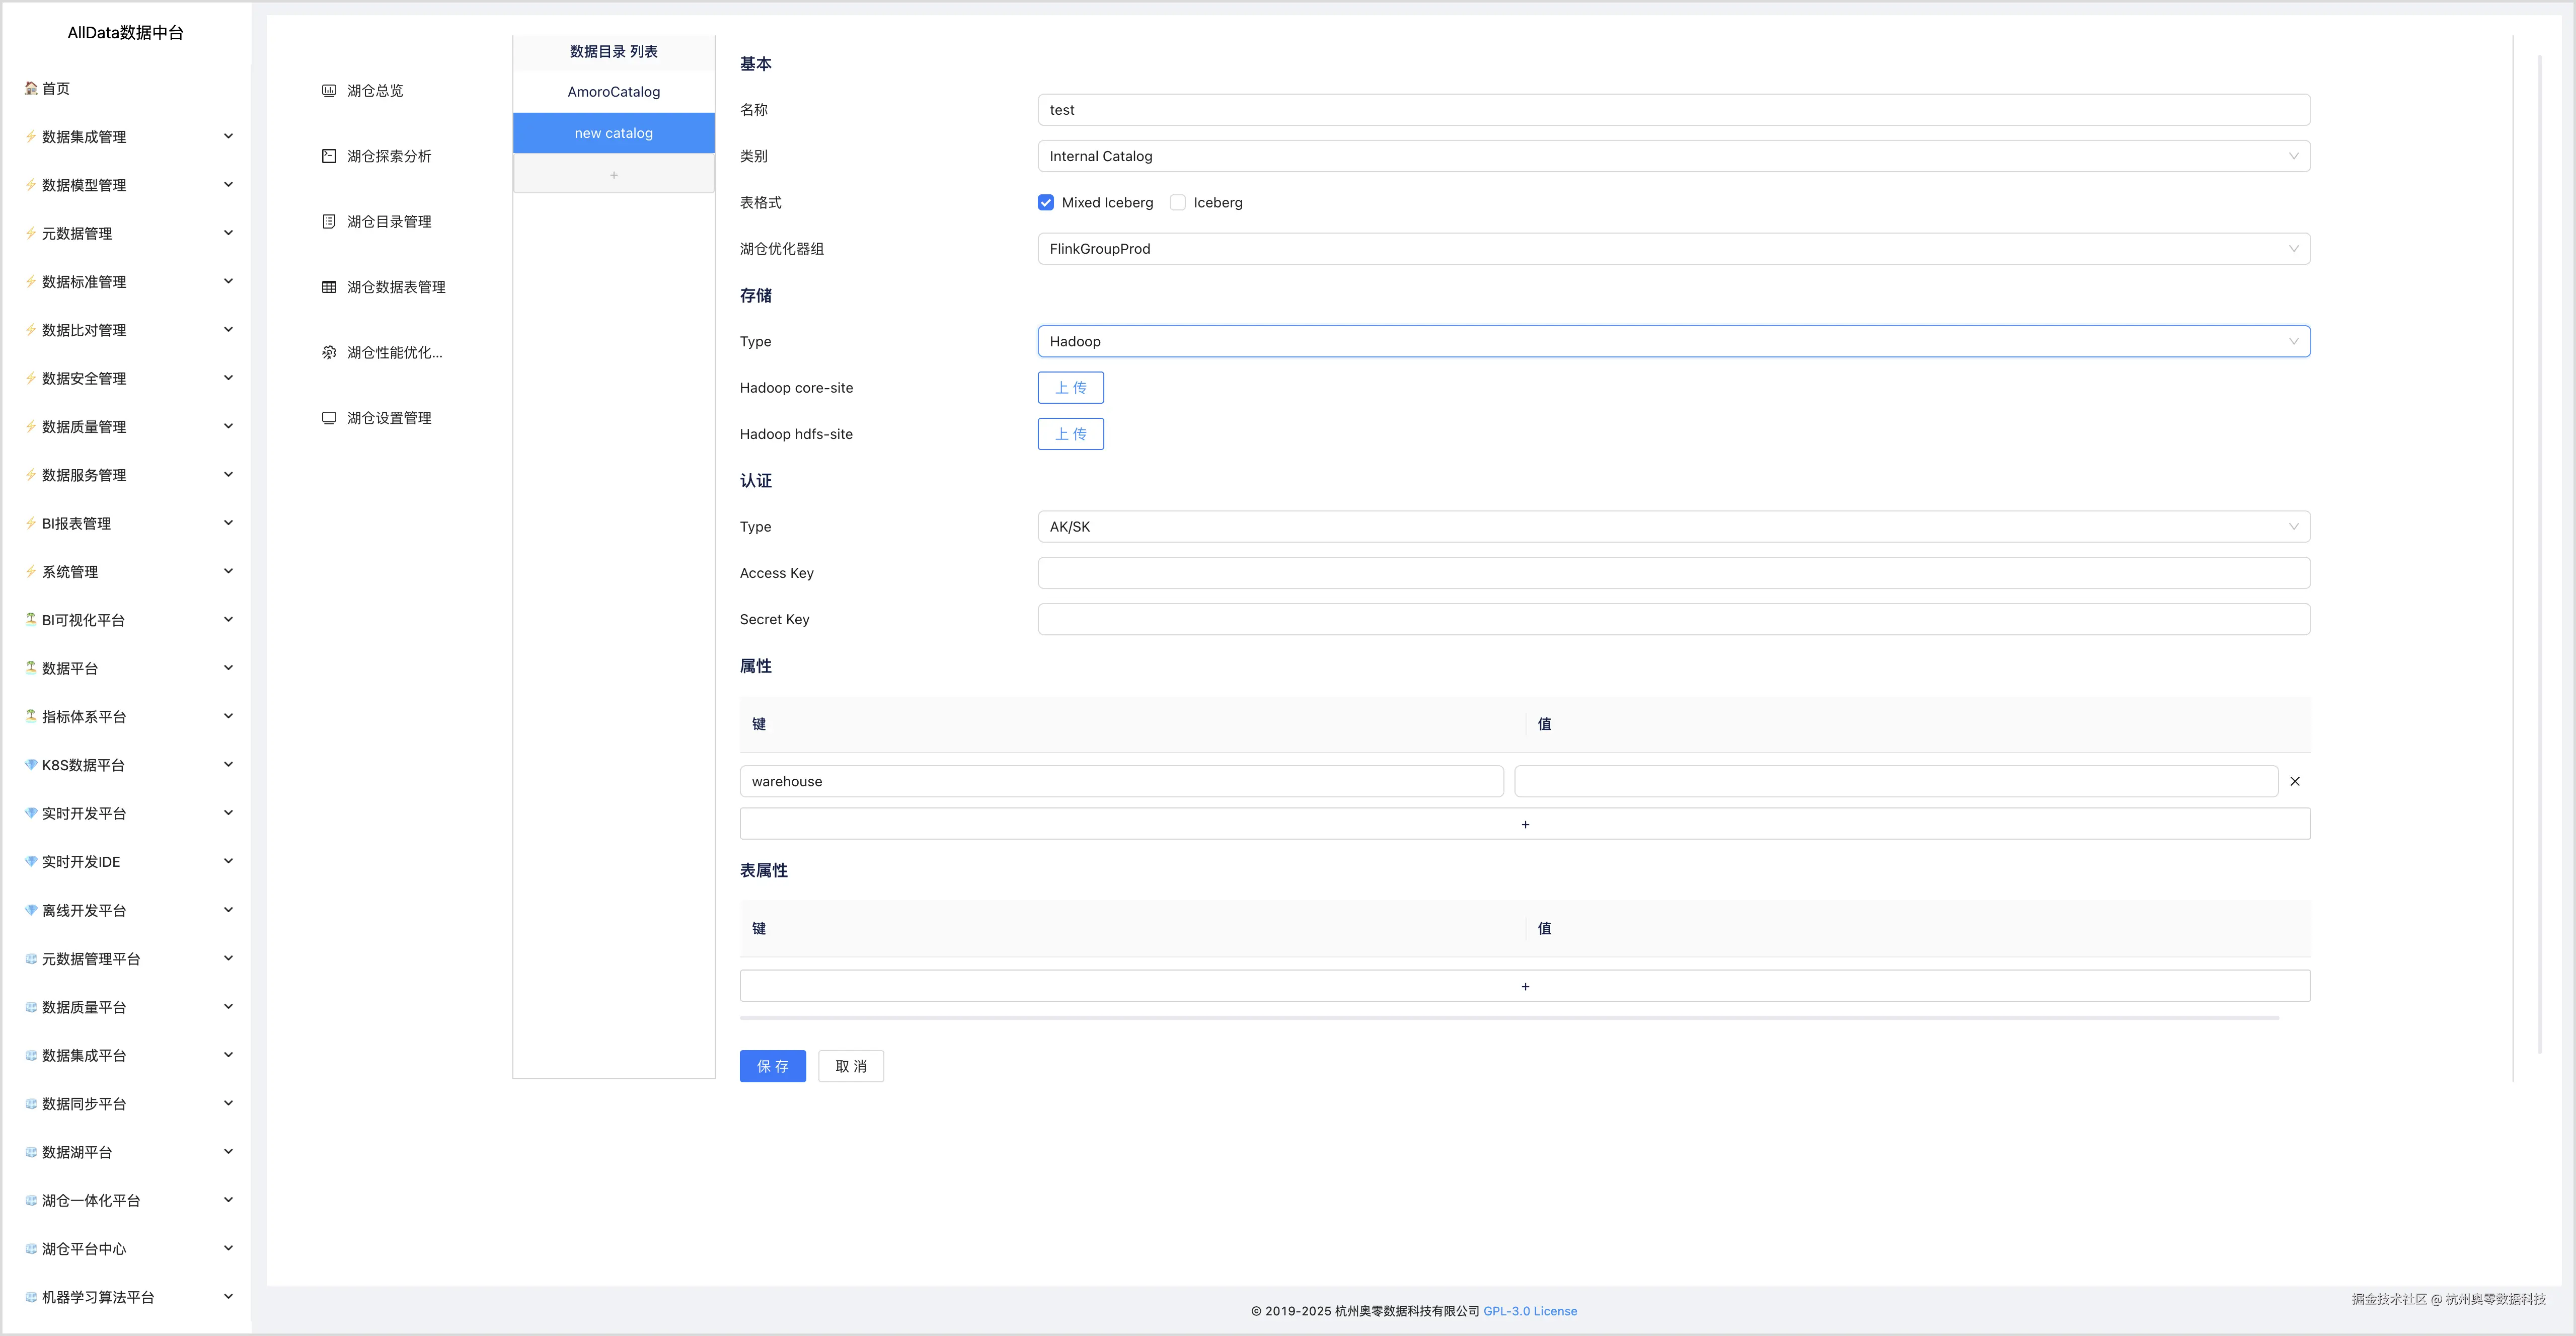Uncheck the Mixed Iceberg checkbox
The width and height of the screenshot is (2576, 1336).
[x=1046, y=203]
